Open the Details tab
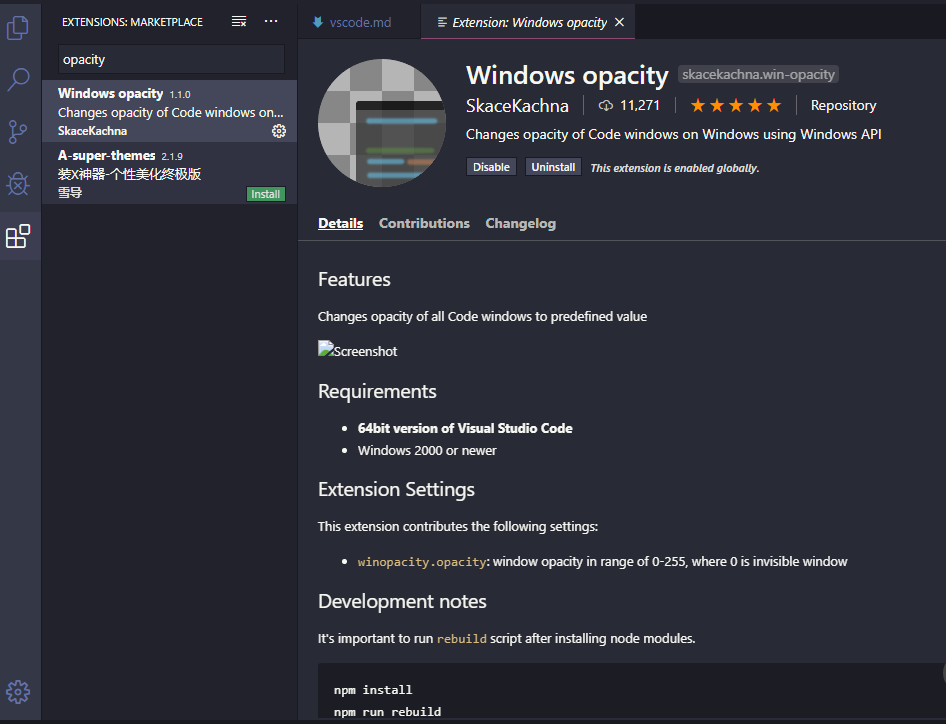The width and height of the screenshot is (946, 724). tap(340, 223)
